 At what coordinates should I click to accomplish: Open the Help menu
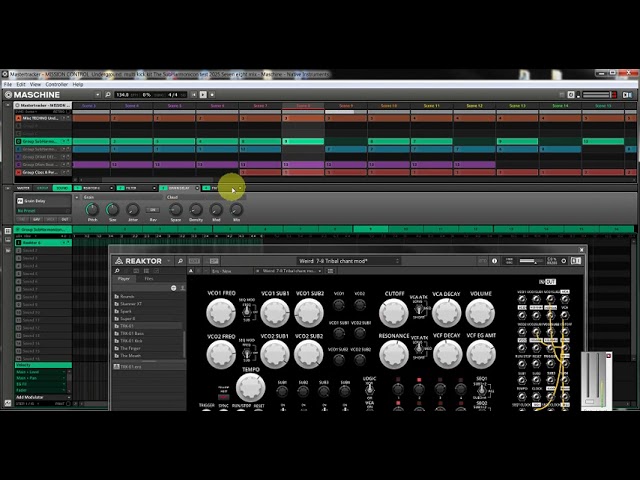[78, 84]
